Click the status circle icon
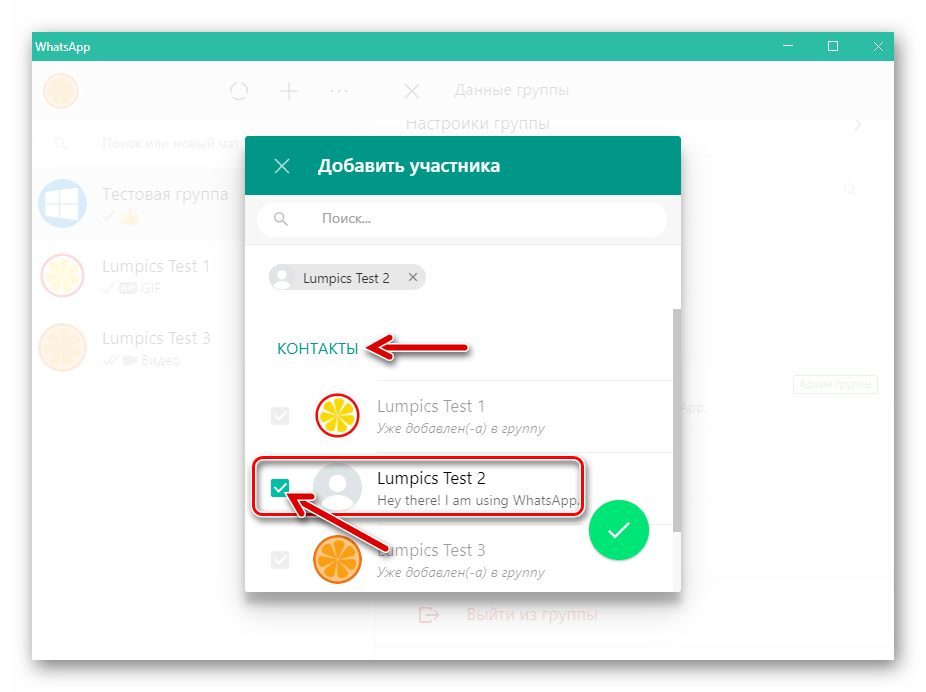The width and height of the screenshot is (926, 692). (239, 91)
